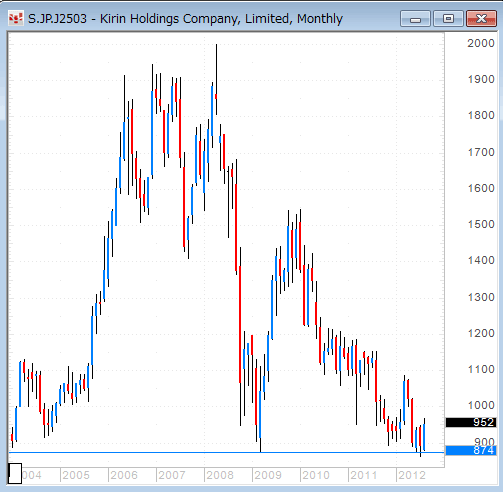Click the 2006 label on time axis
The width and height of the screenshot is (503, 492).
[124, 475]
